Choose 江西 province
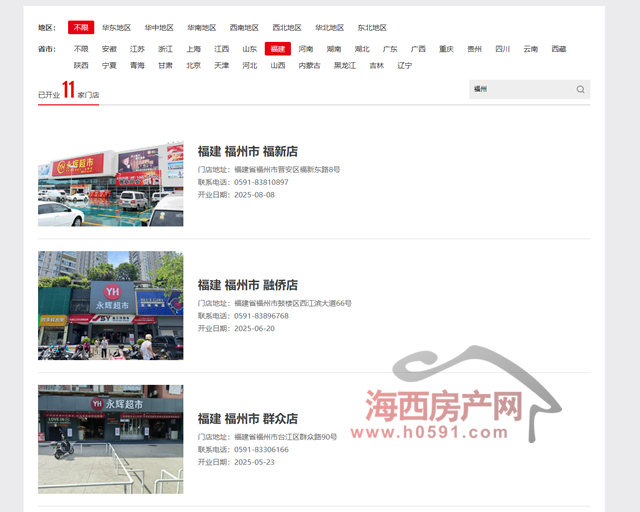Viewport: 640px width, 512px height. coord(222,49)
